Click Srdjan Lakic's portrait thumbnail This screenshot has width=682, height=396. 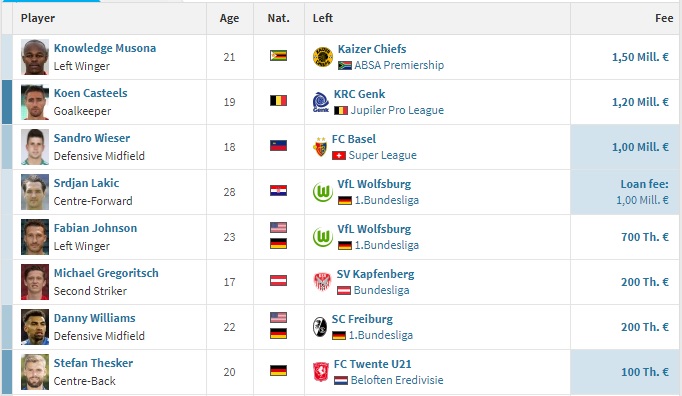pos(35,192)
